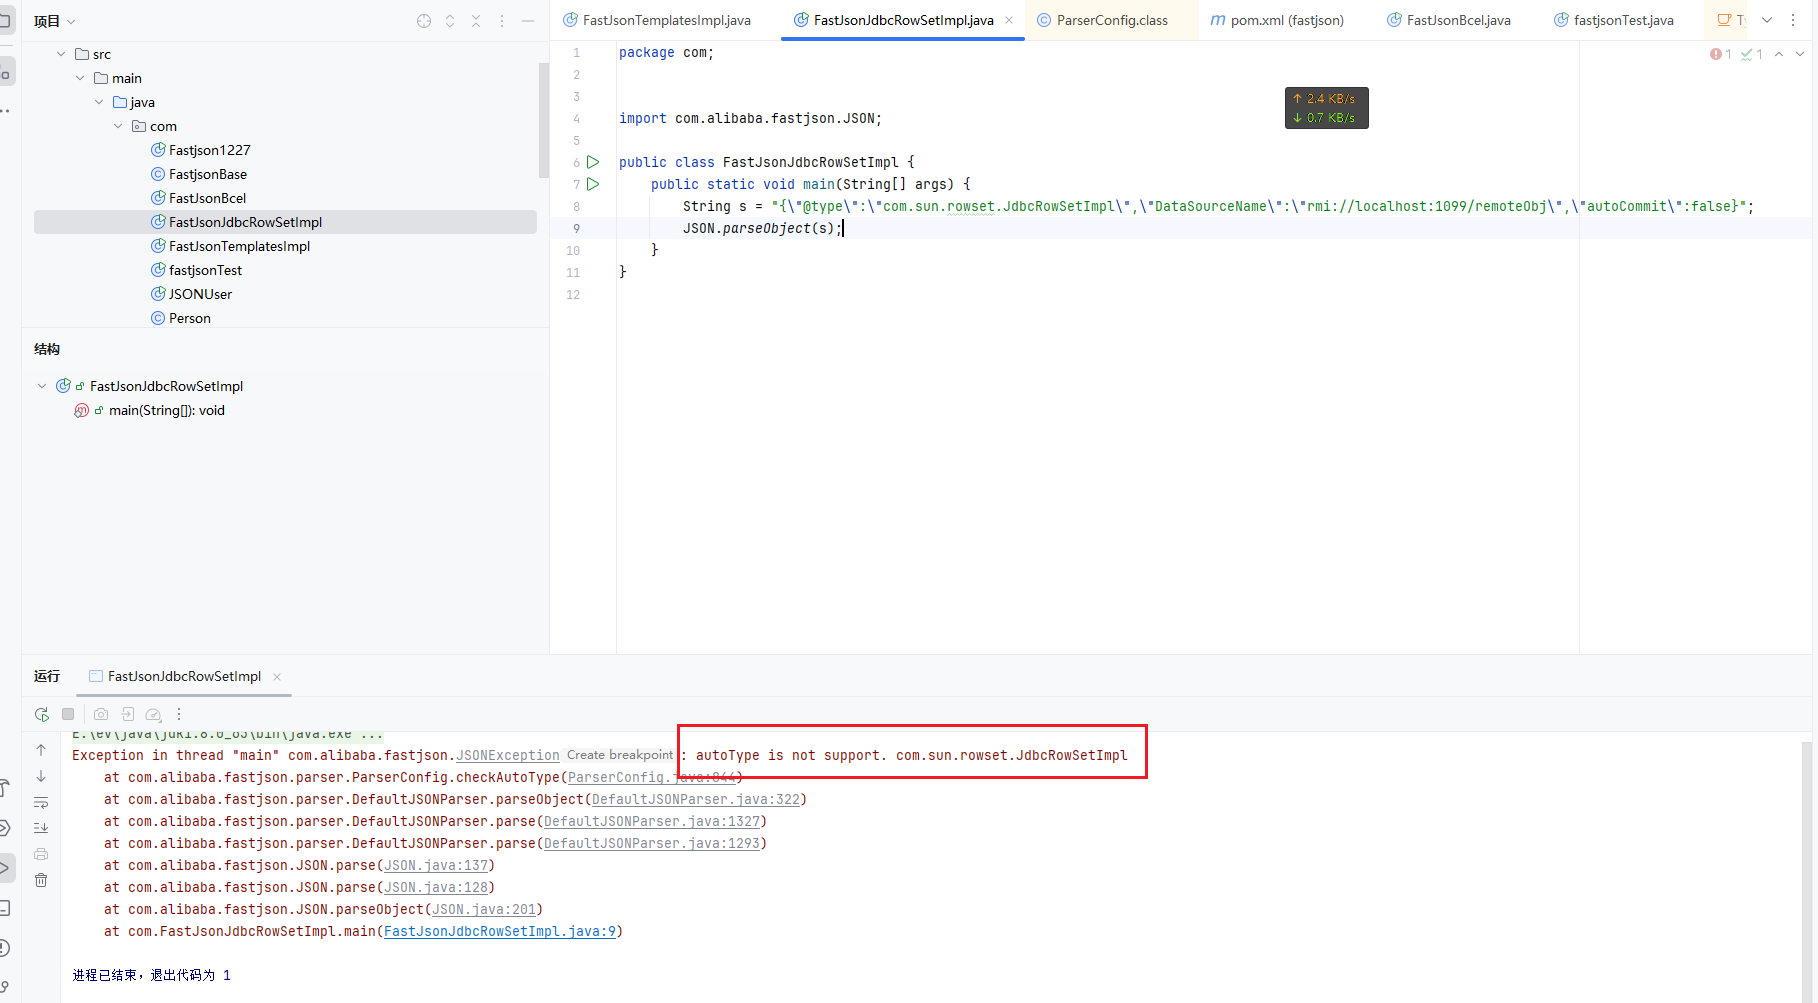Close the FastJsonJdbcRowSetImpl run tab
Image resolution: width=1818 pixels, height=1003 pixels.
click(277, 677)
